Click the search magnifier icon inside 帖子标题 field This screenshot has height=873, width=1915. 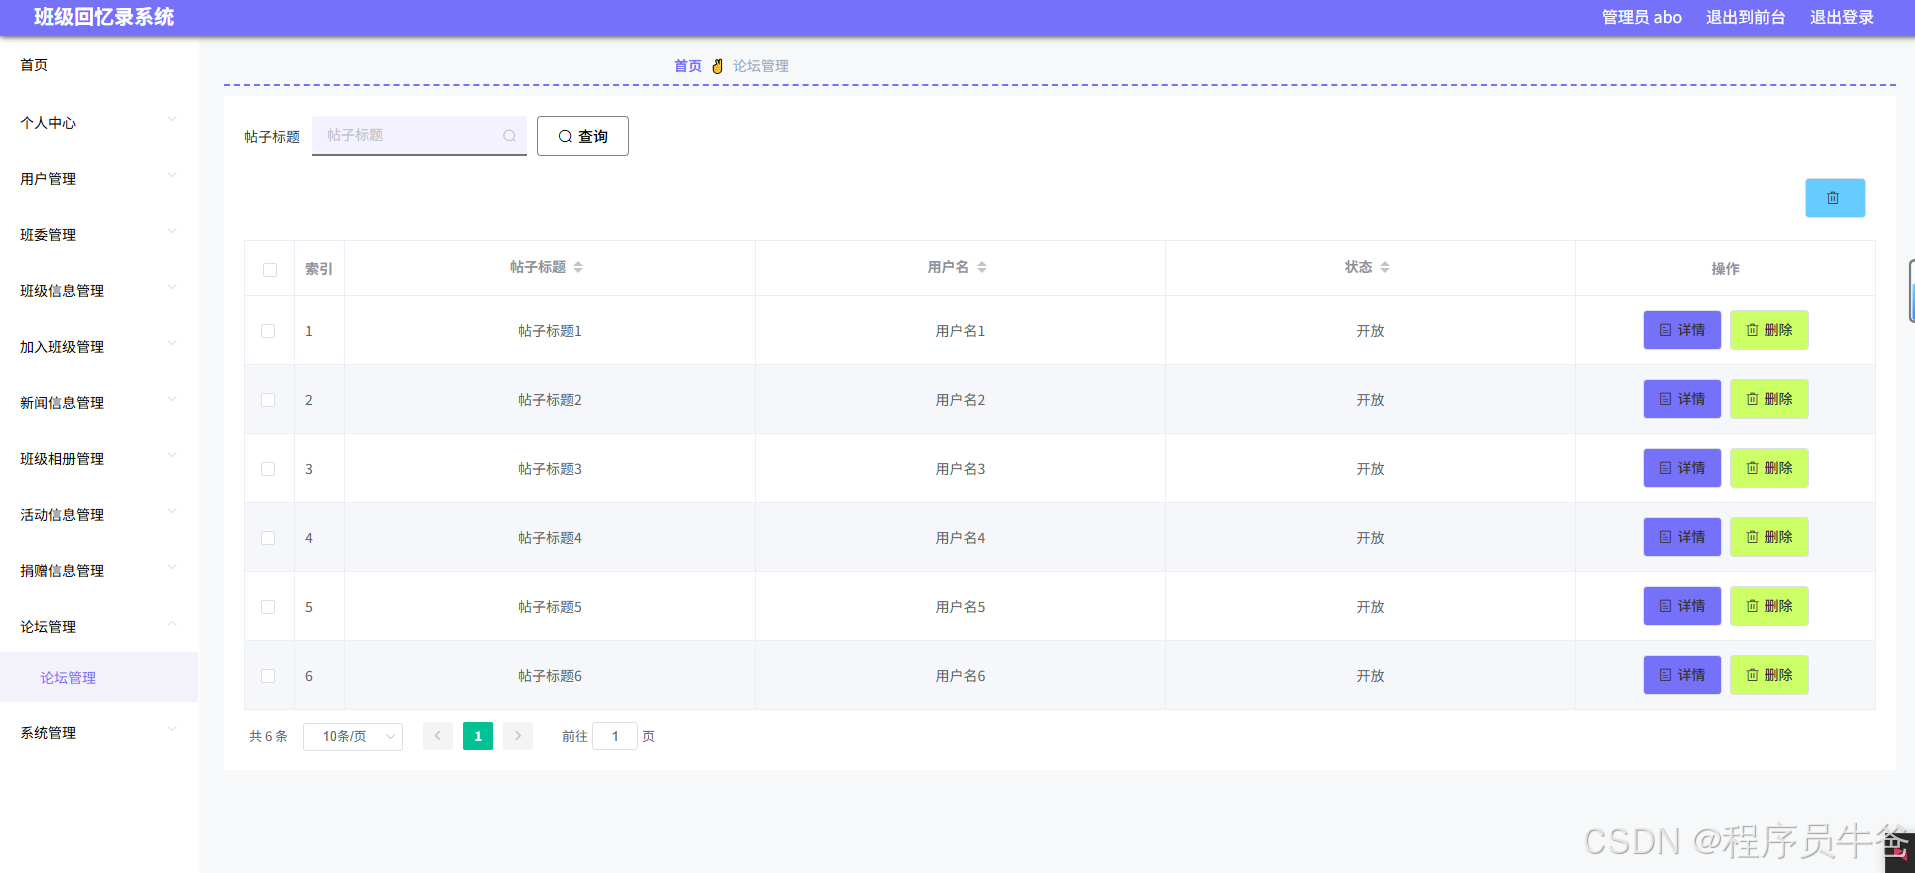pyautogui.click(x=509, y=136)
